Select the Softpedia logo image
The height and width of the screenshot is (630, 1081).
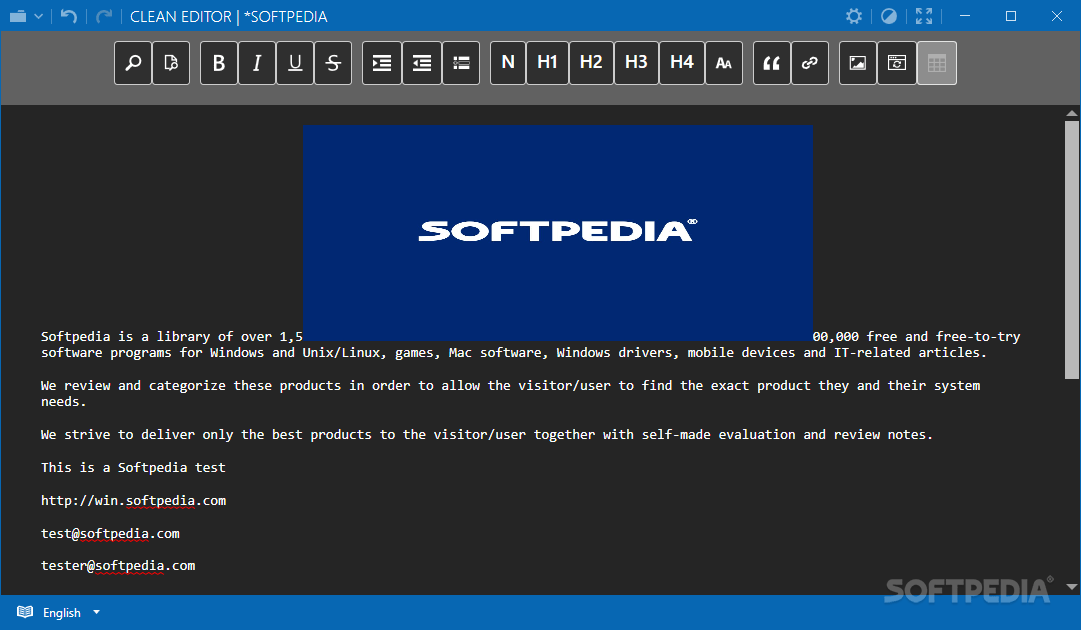[558, 233]
